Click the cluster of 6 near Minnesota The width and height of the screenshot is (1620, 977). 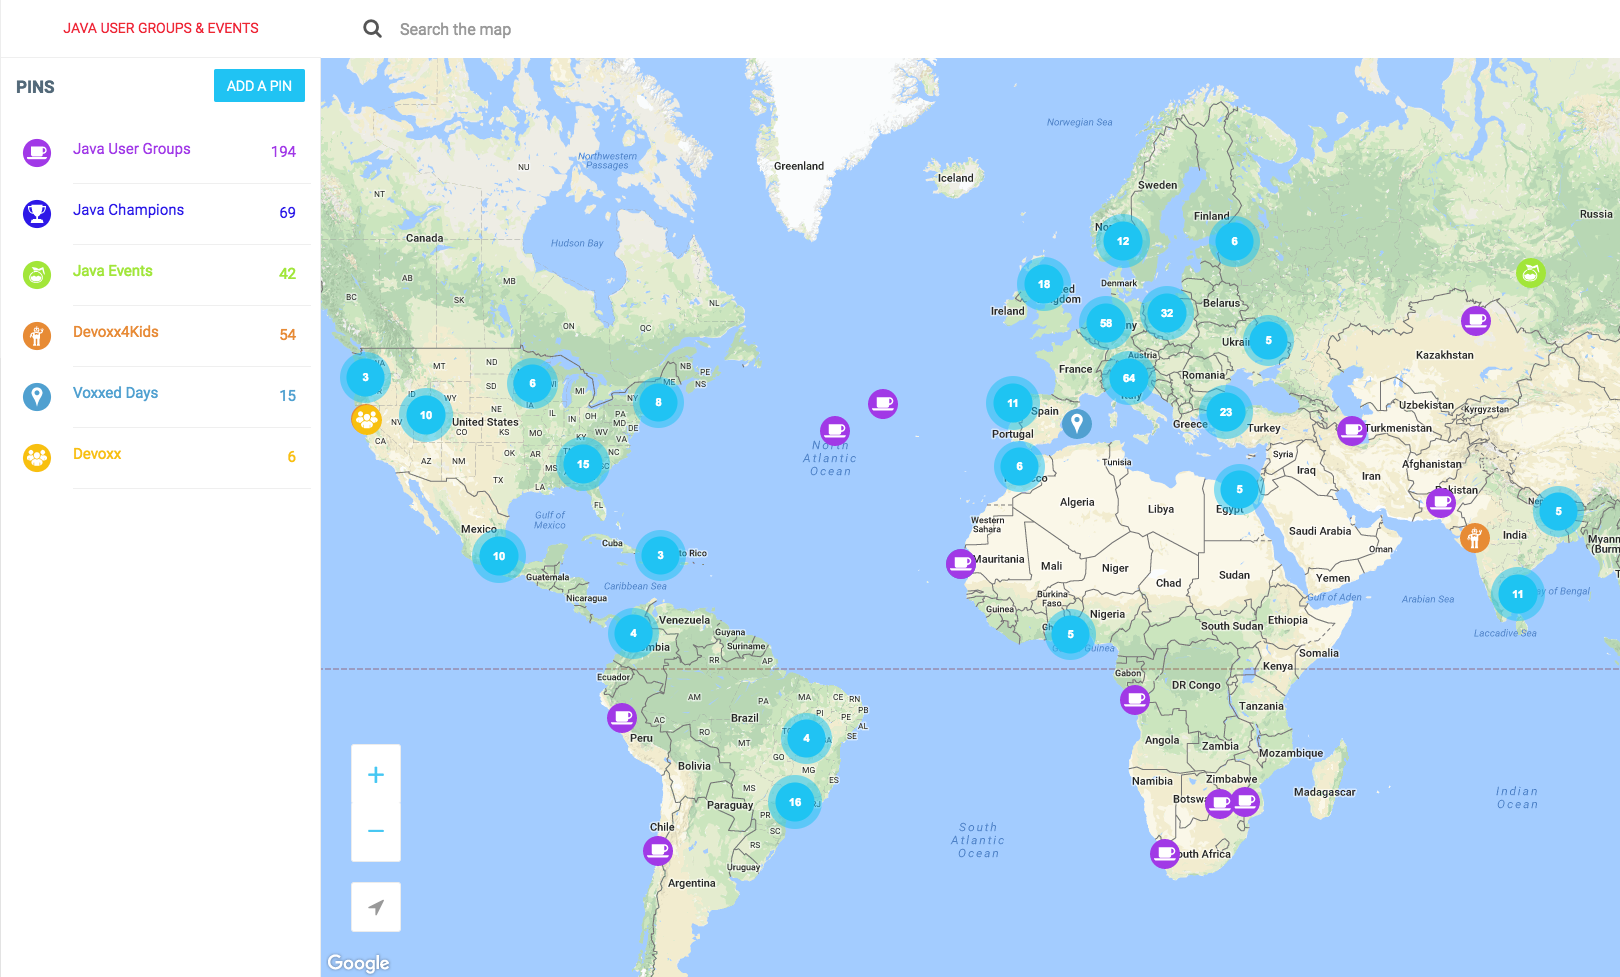tap(532, 383)
